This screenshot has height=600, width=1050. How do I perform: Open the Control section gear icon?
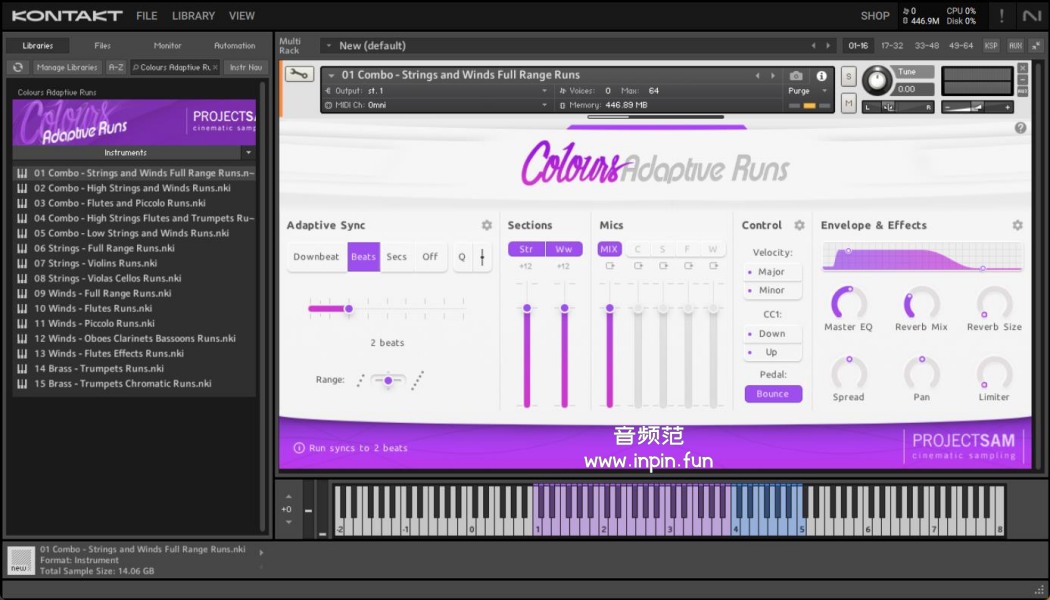coord(799,226)
